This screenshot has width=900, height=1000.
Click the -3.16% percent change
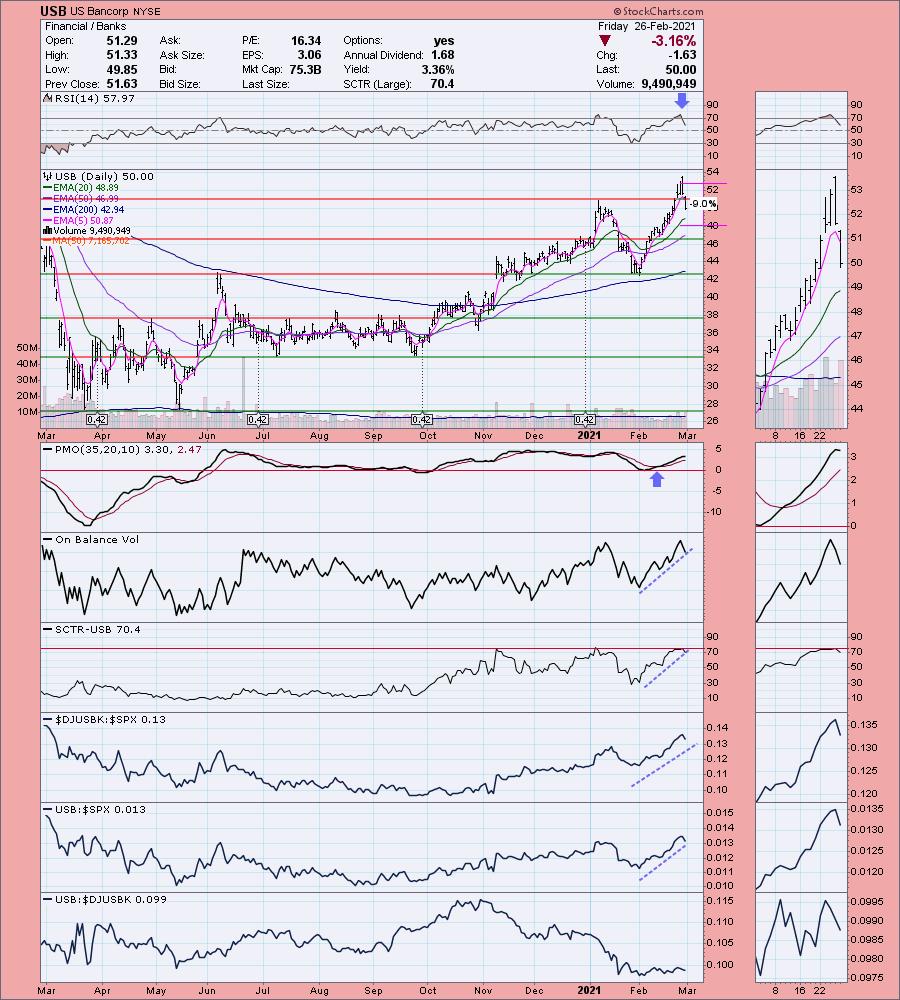tap(673, 41)
